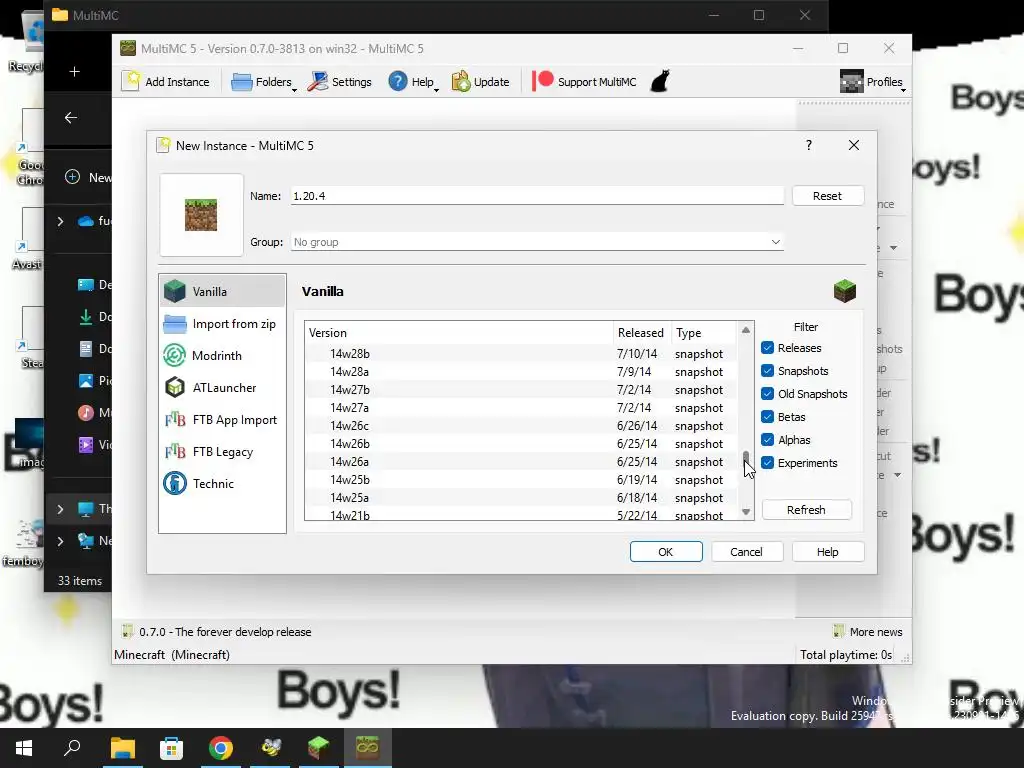Image resolution: width=1024 pixels, height=768 pixels.
Task: Select version 14w25b row
Action: point(521,479)
